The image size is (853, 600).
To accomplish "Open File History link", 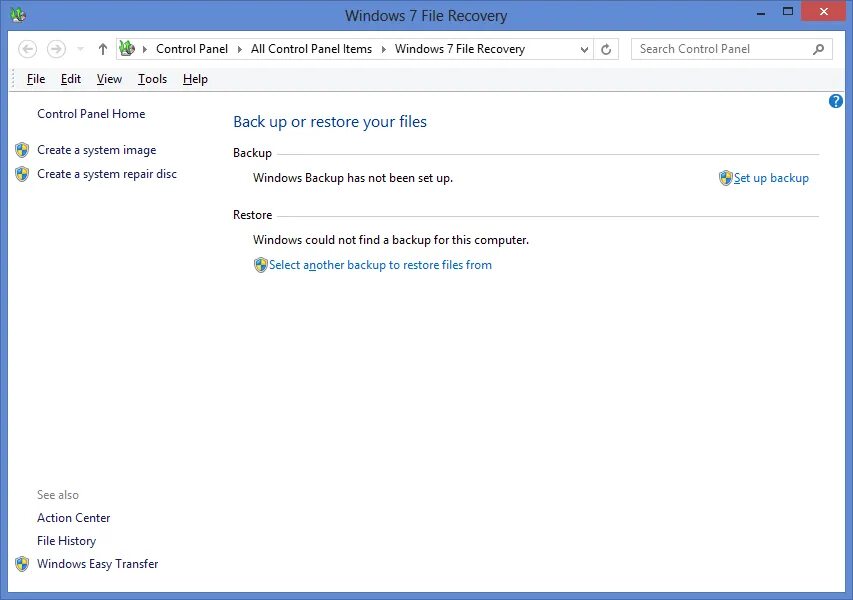I will coord(66,541).
